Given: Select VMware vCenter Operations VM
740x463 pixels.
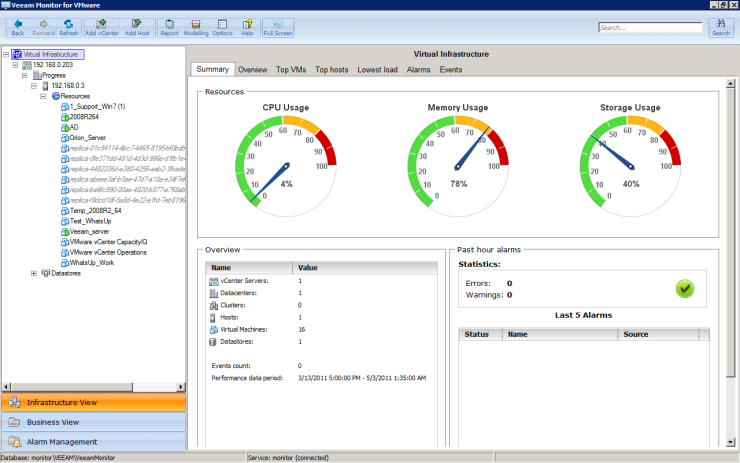Looking at the screenshot, I should (x=108, y=253).
